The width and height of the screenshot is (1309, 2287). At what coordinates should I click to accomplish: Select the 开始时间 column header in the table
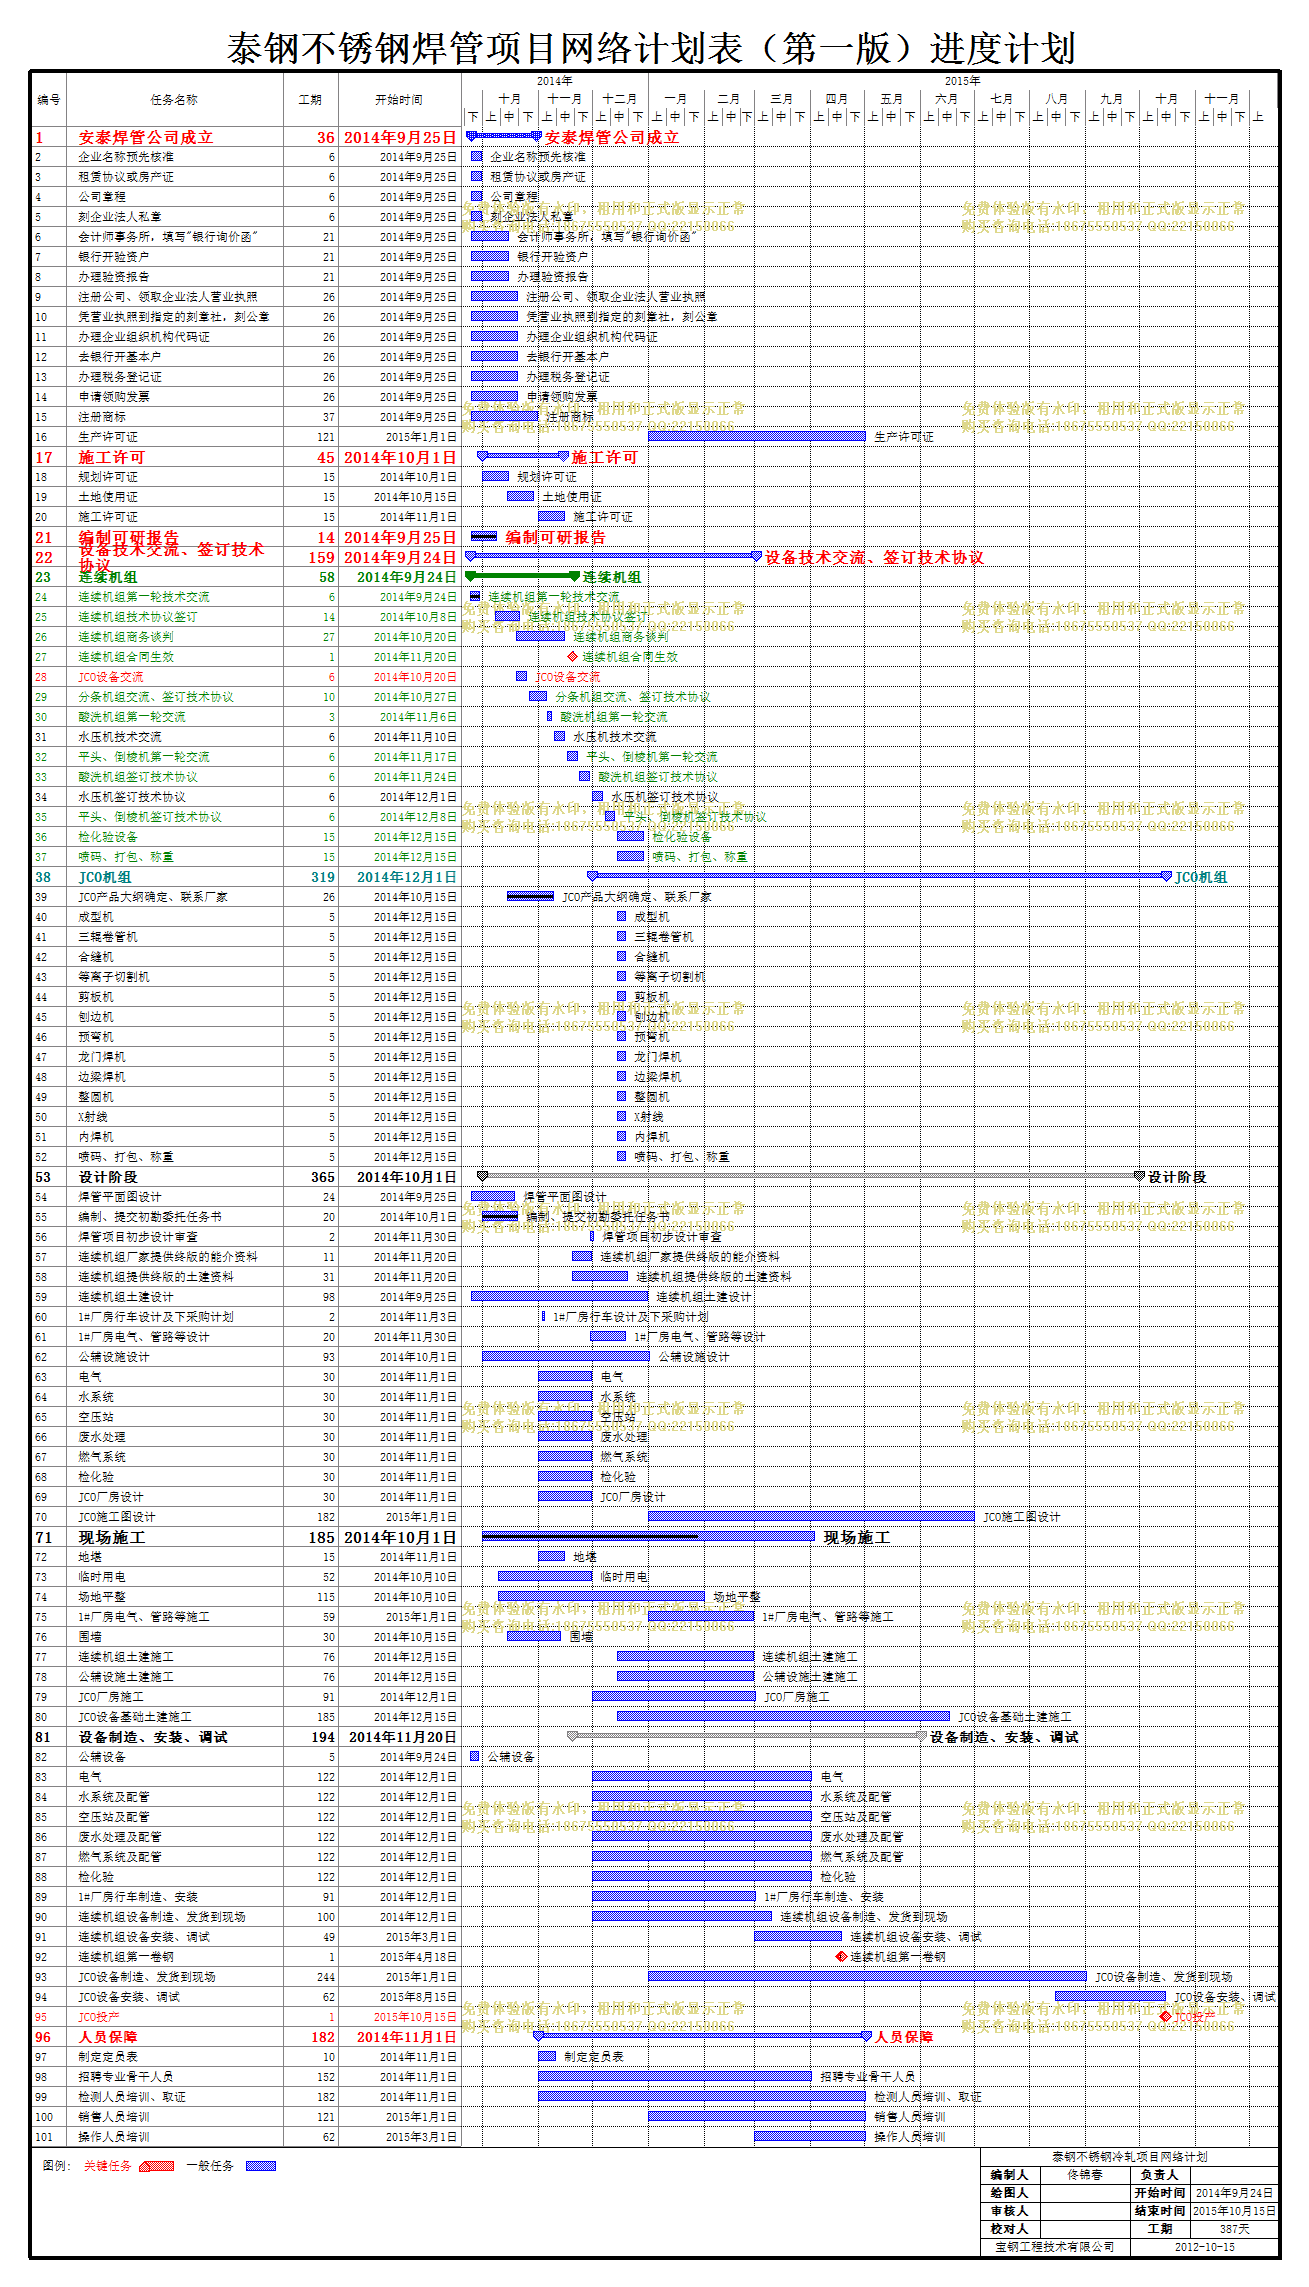[399, 100]
